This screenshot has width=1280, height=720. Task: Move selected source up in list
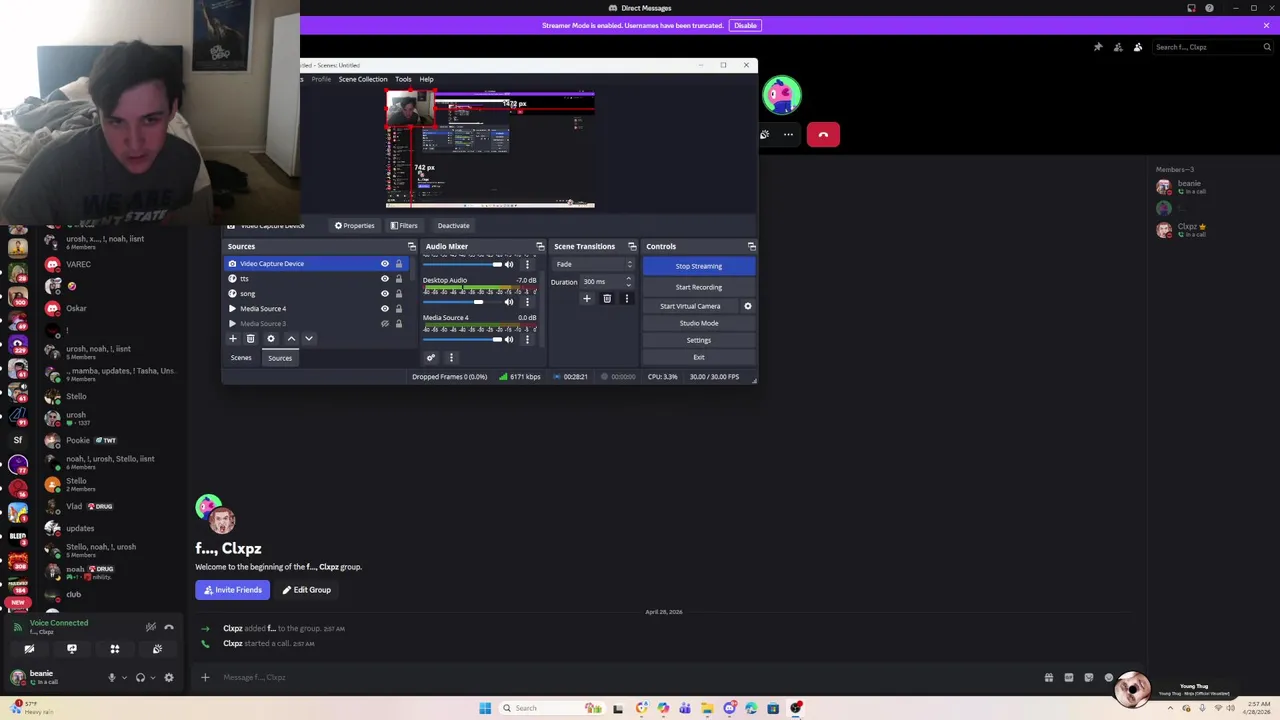[291, 339]
